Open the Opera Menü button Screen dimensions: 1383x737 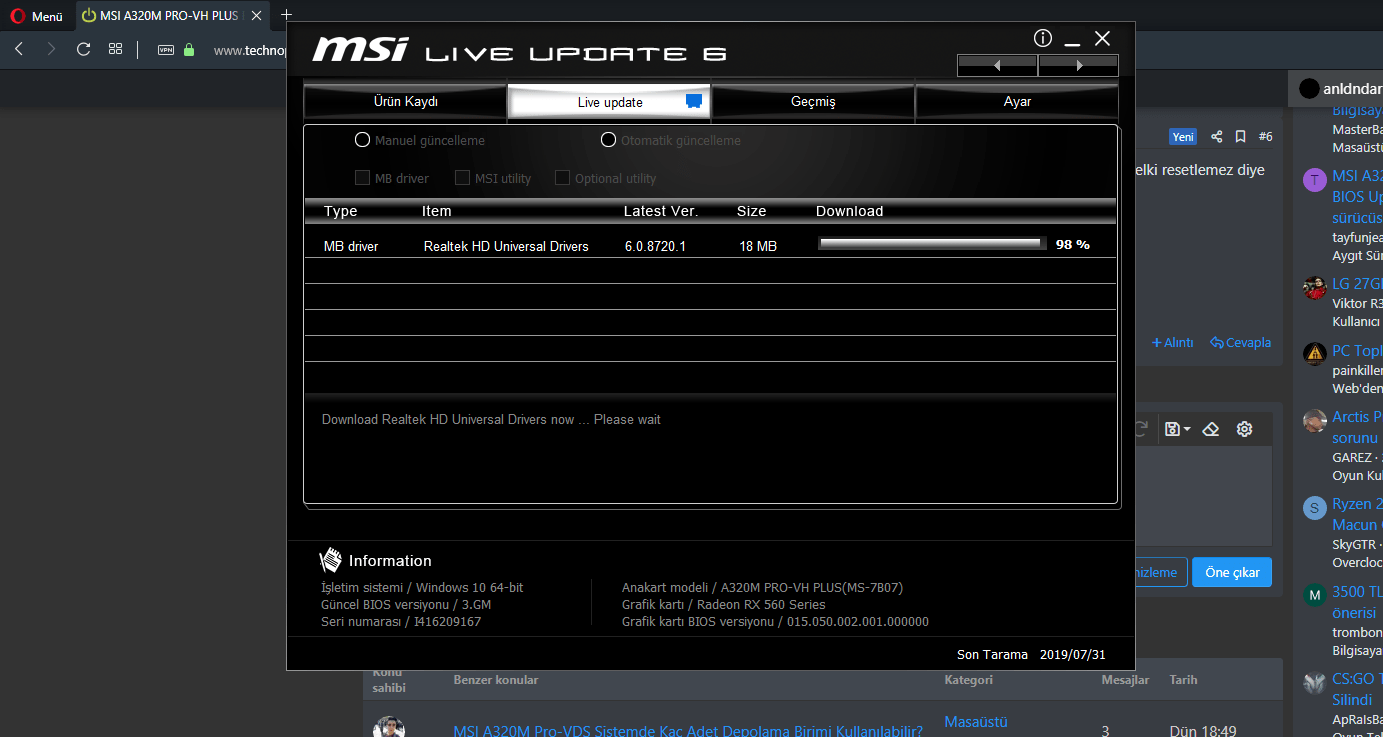37,16
